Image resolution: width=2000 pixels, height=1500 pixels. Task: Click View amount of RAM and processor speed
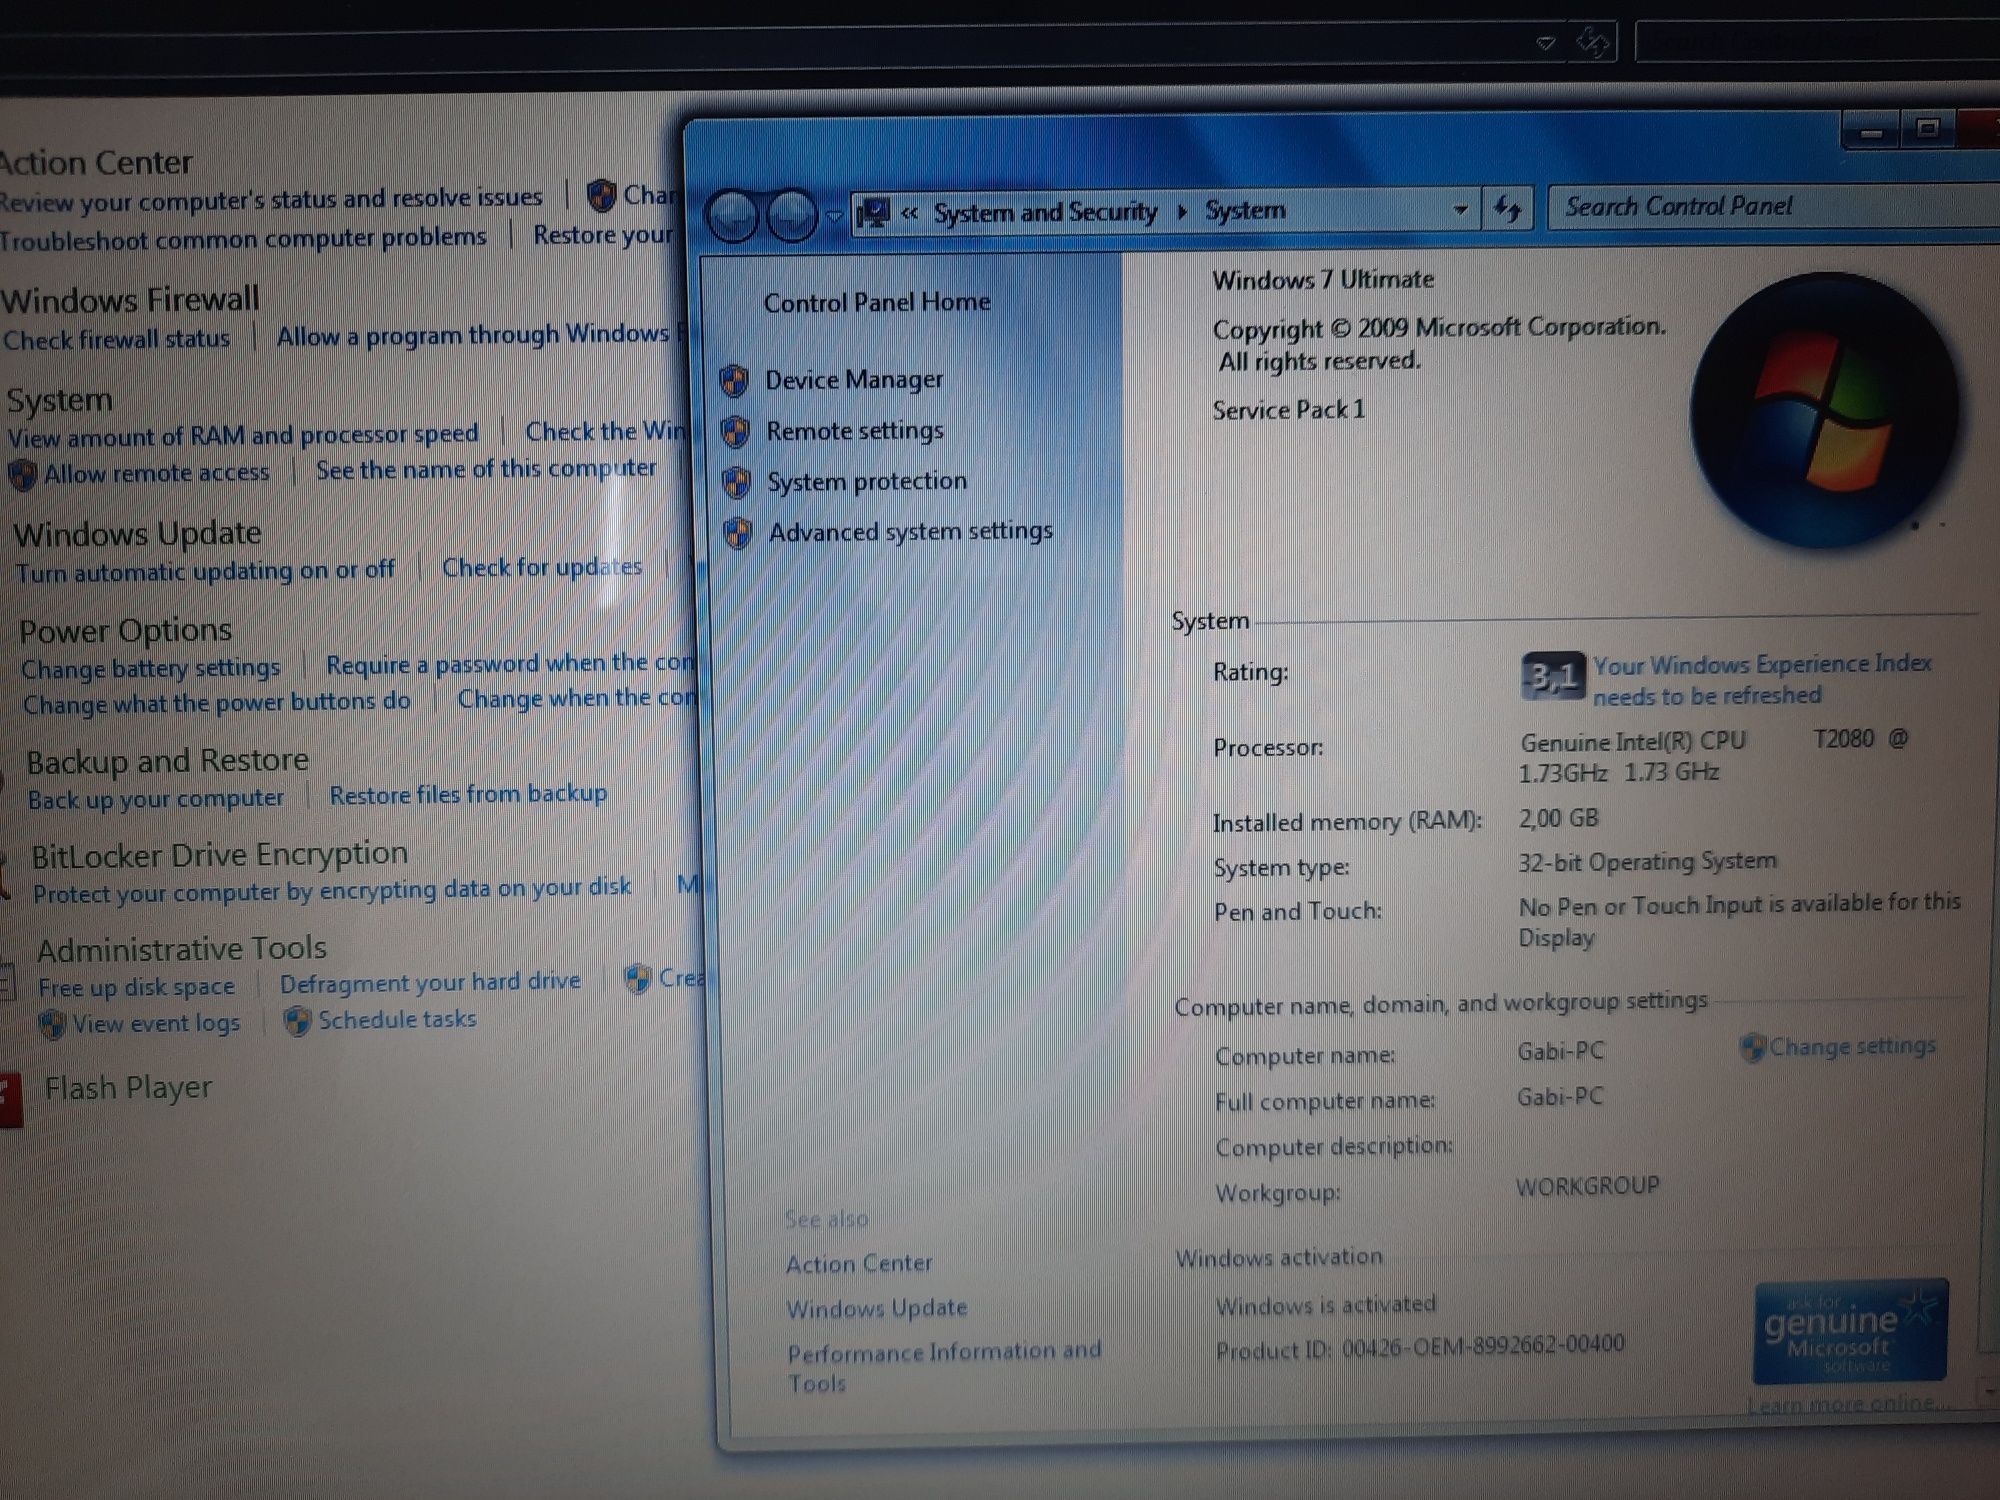[243, 436]
